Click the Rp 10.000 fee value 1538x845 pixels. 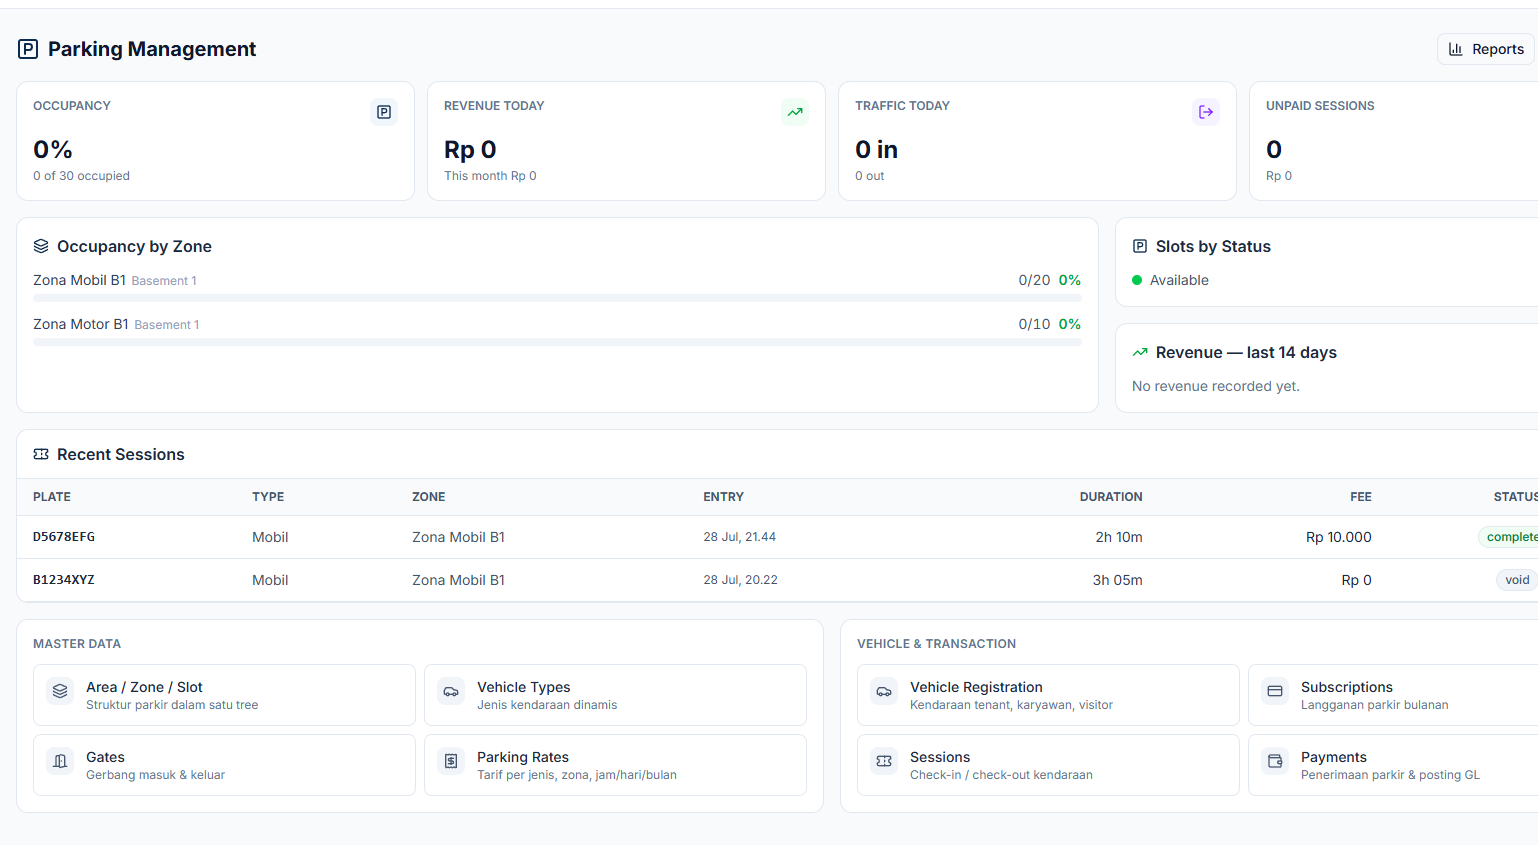[1339, 537]
